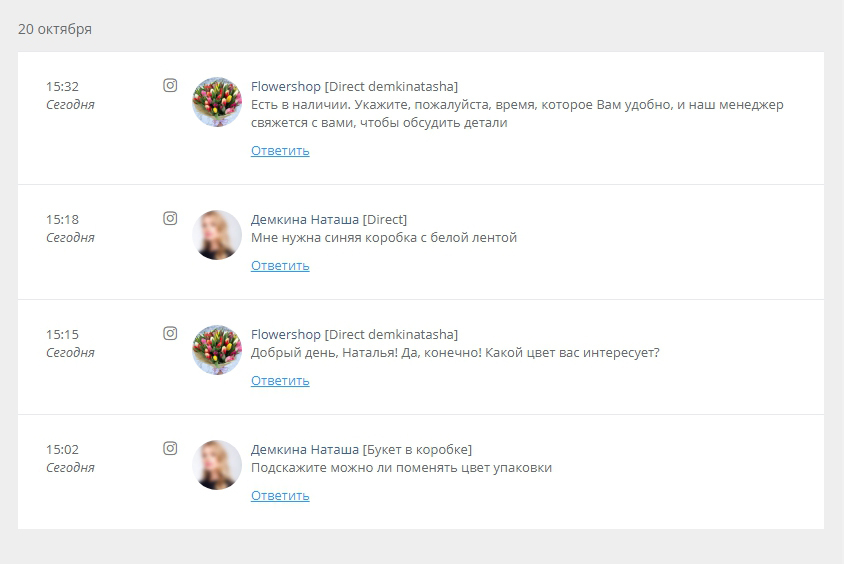This screenshot has width=844, height=564.
Task: Click the 15:02 timestamp
Action: (62, 449)
